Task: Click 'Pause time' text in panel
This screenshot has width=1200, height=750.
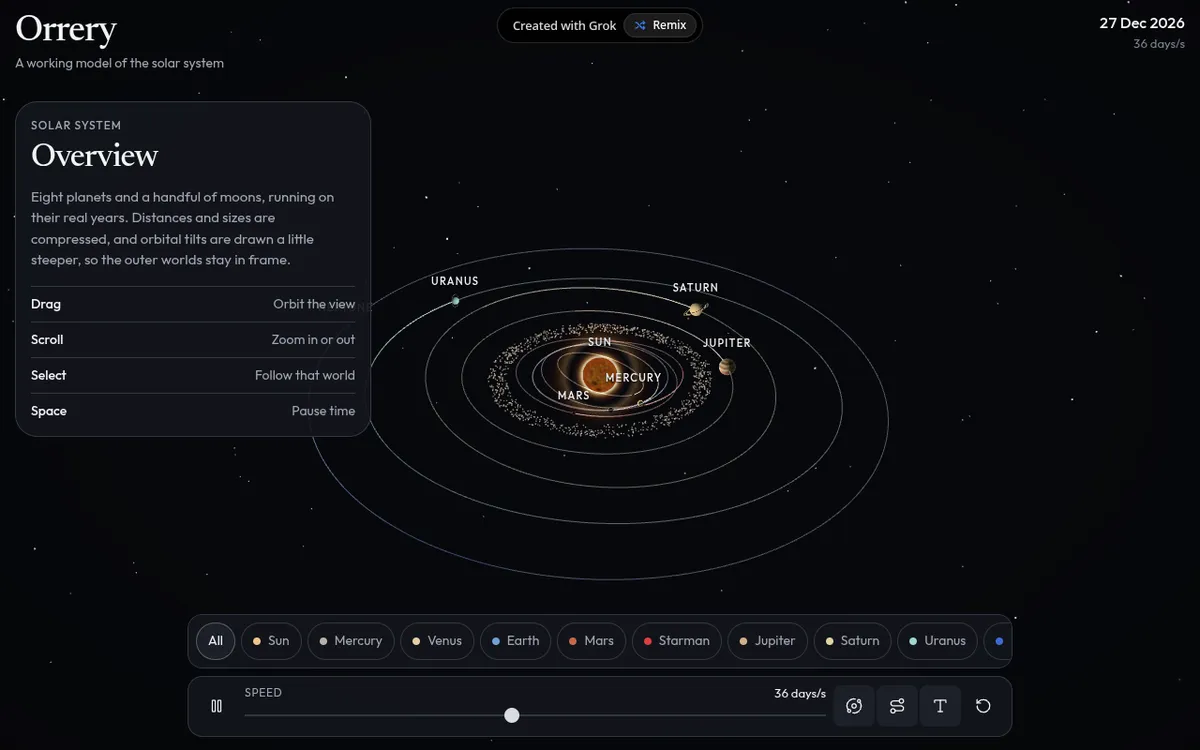Action: 323,411
